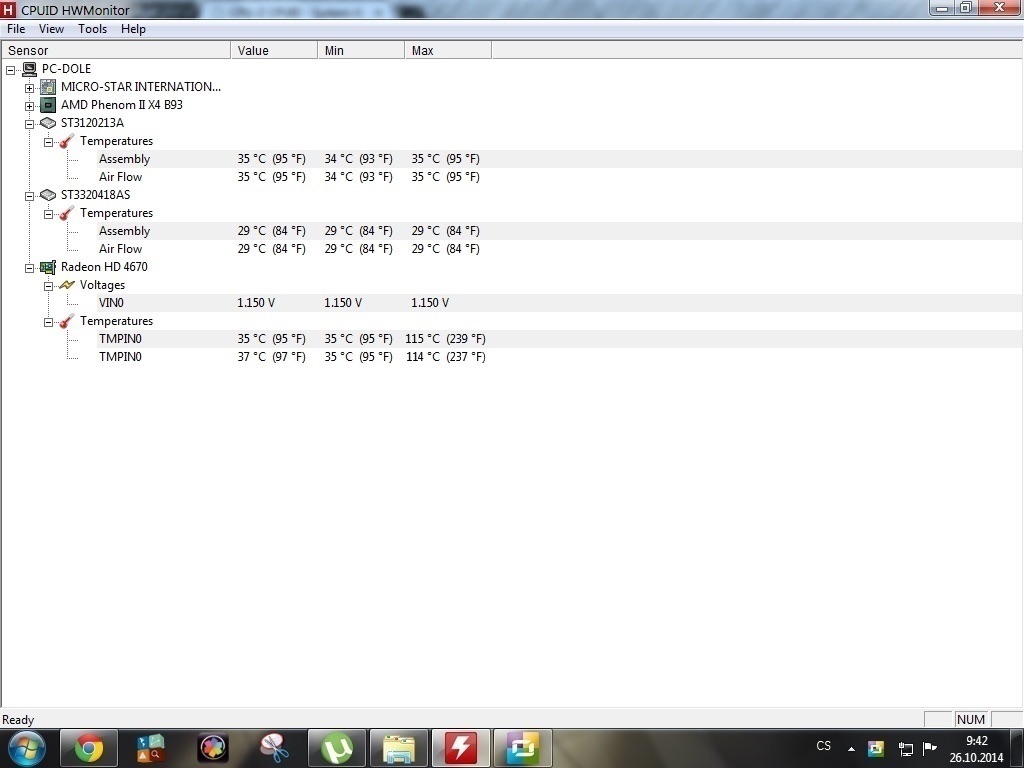Collapse Temperatures under Radeon HD 4670
Viewport: 1024px width, 768px height.
(x=48, y=321)
